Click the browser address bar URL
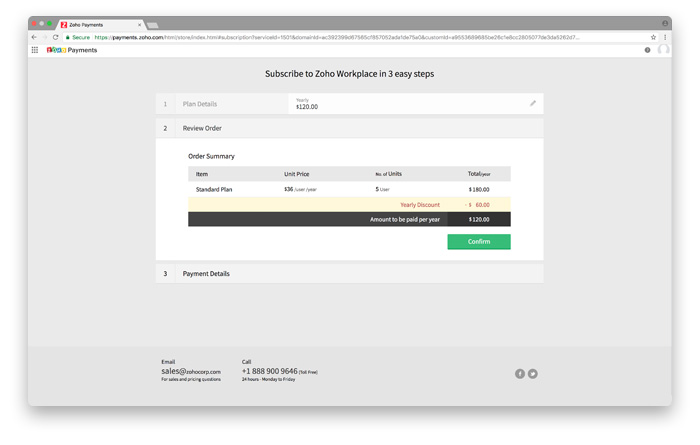 [337, 37]
